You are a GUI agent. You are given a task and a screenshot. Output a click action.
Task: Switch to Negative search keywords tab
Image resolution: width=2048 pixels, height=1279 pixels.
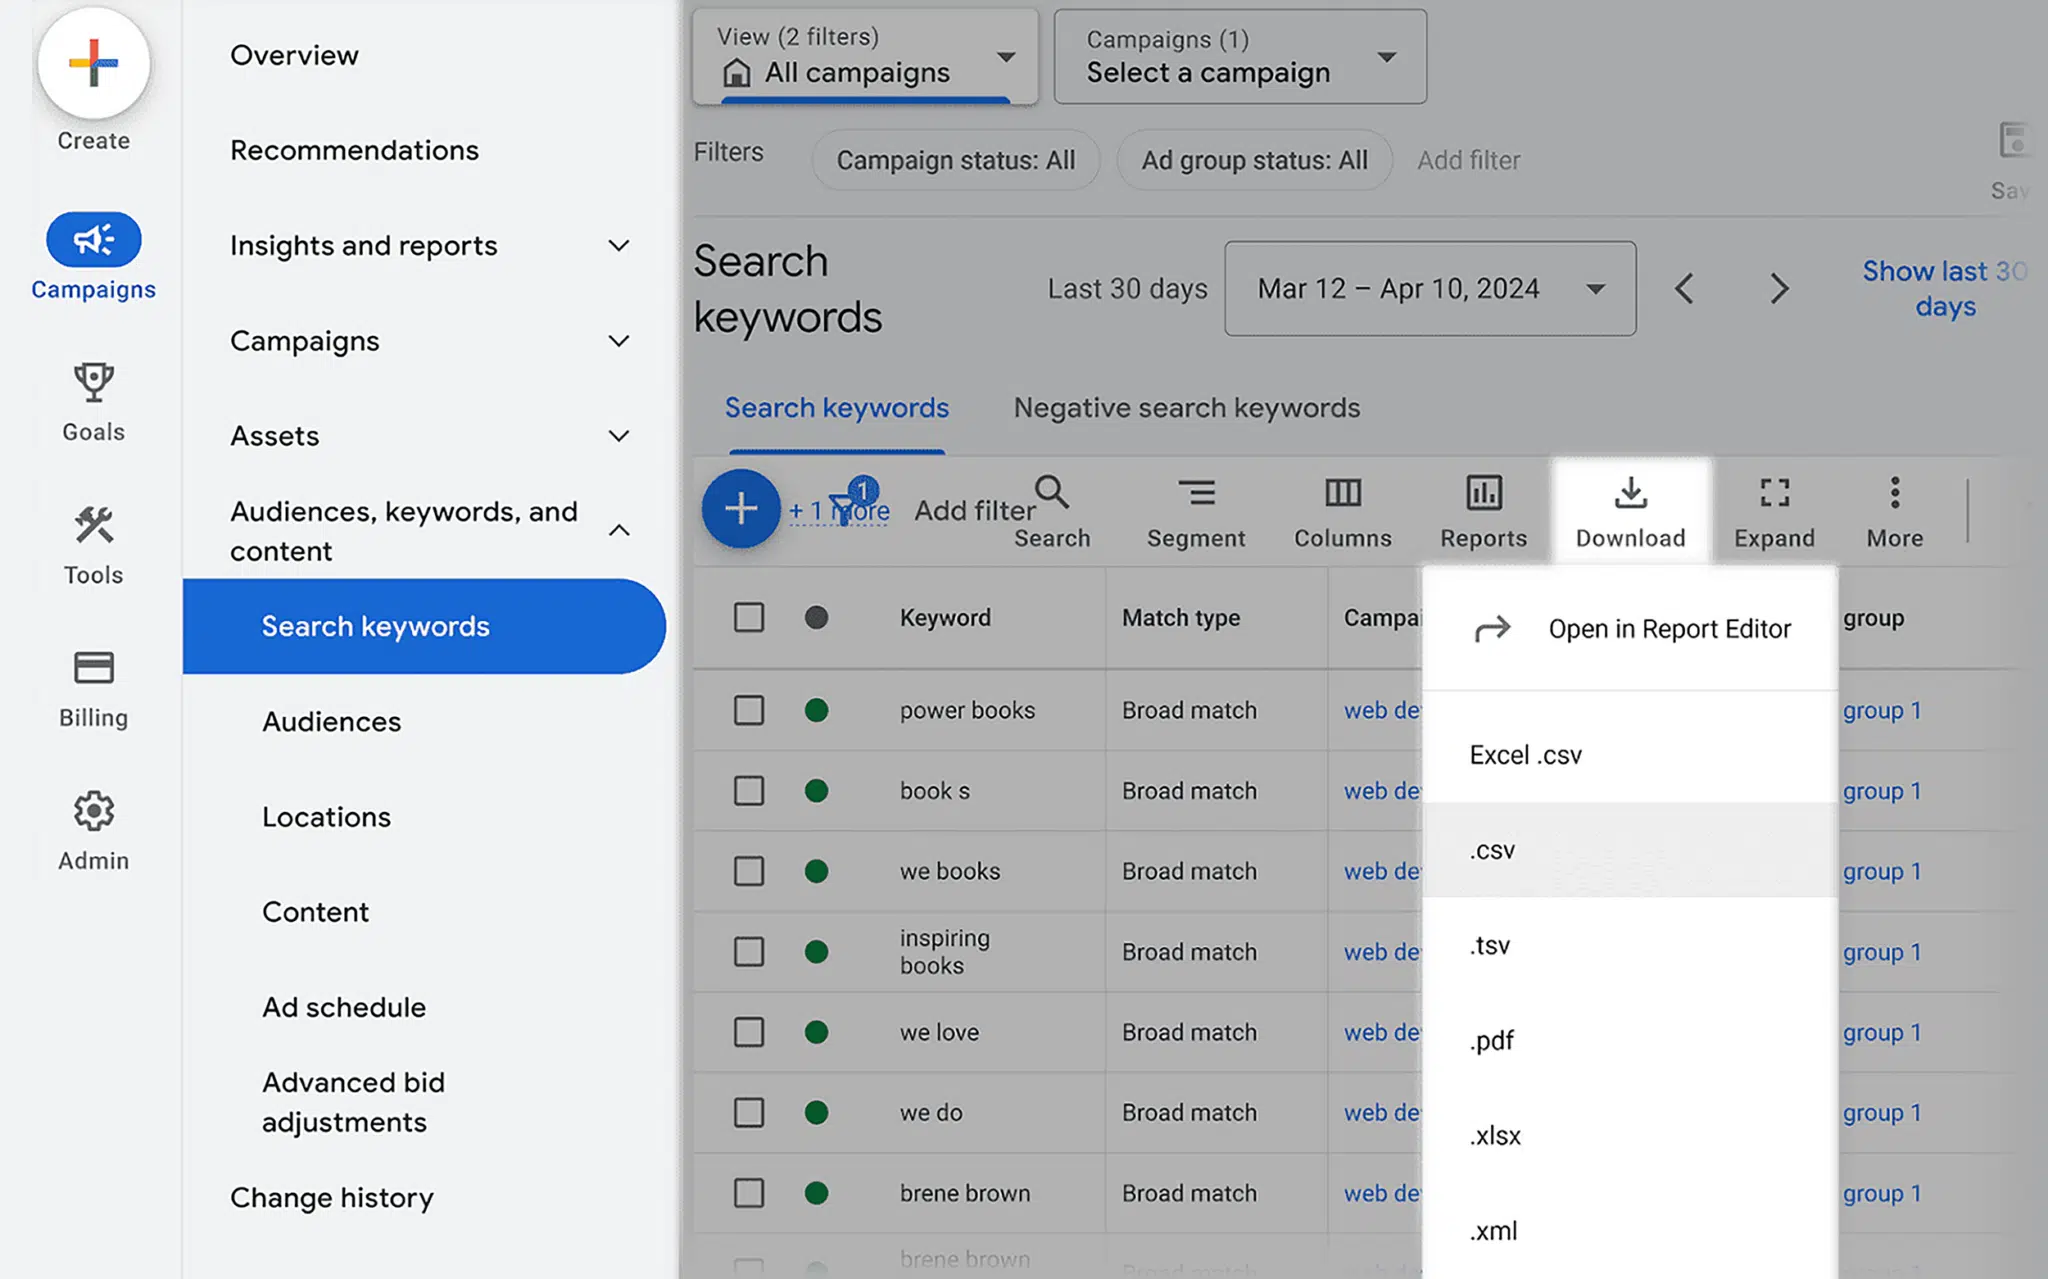(x=1186, y=408)
